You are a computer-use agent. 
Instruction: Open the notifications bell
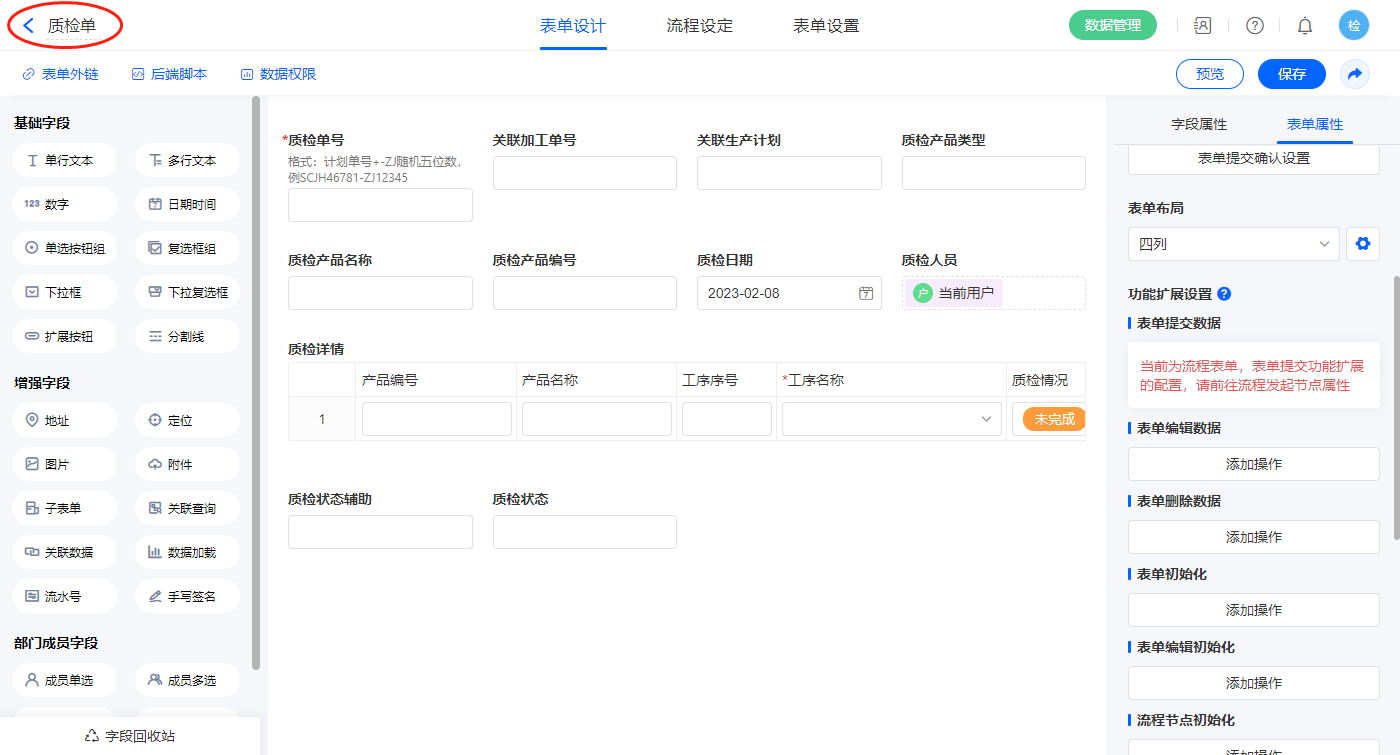click(1304, 26)
